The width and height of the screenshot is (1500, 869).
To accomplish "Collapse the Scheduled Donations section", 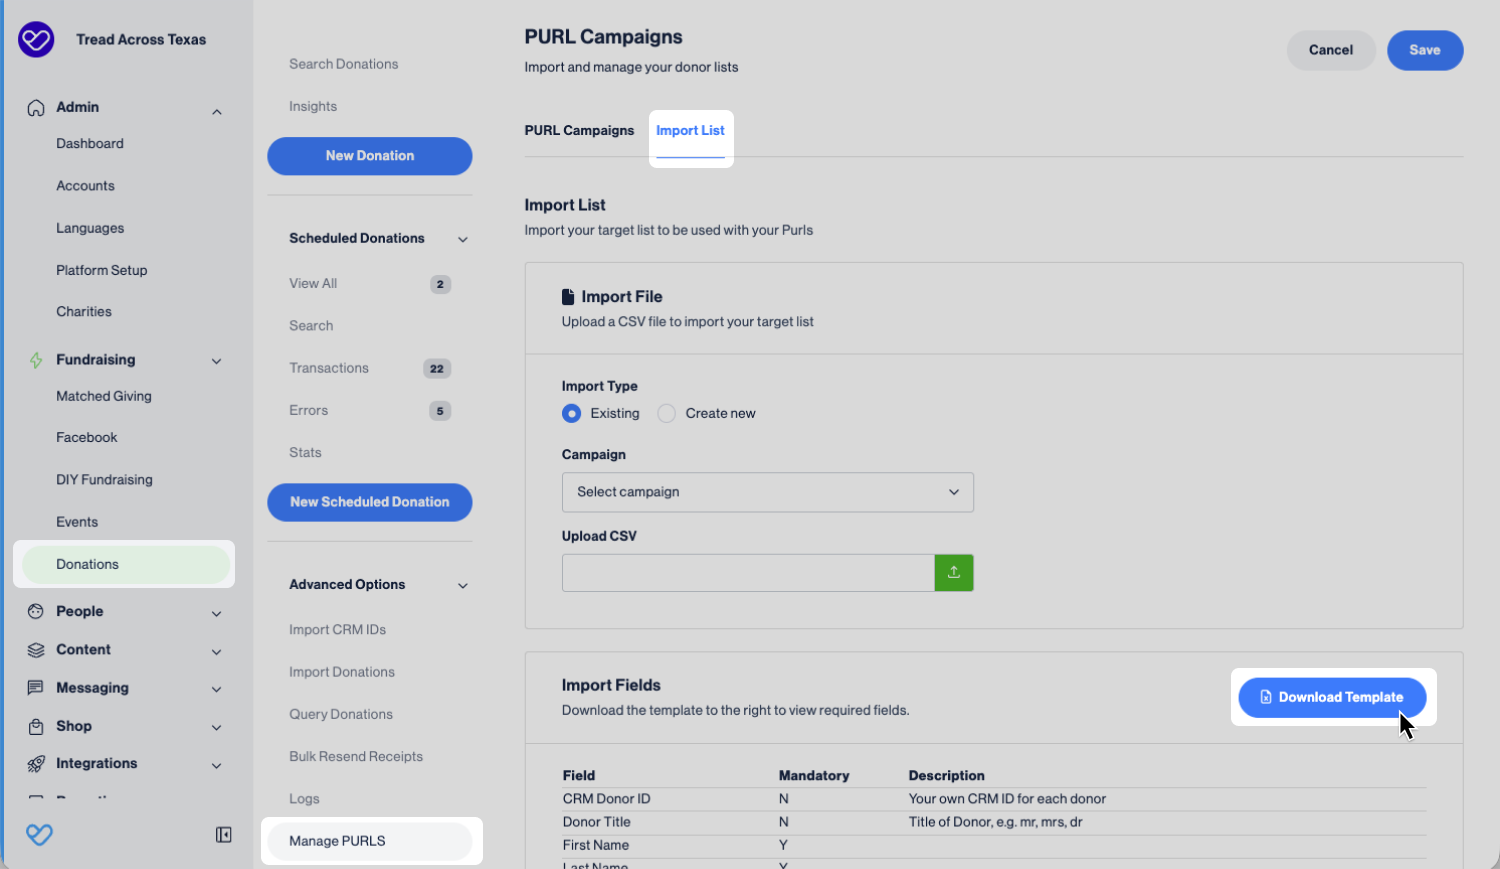I will (x=463, y=239).
